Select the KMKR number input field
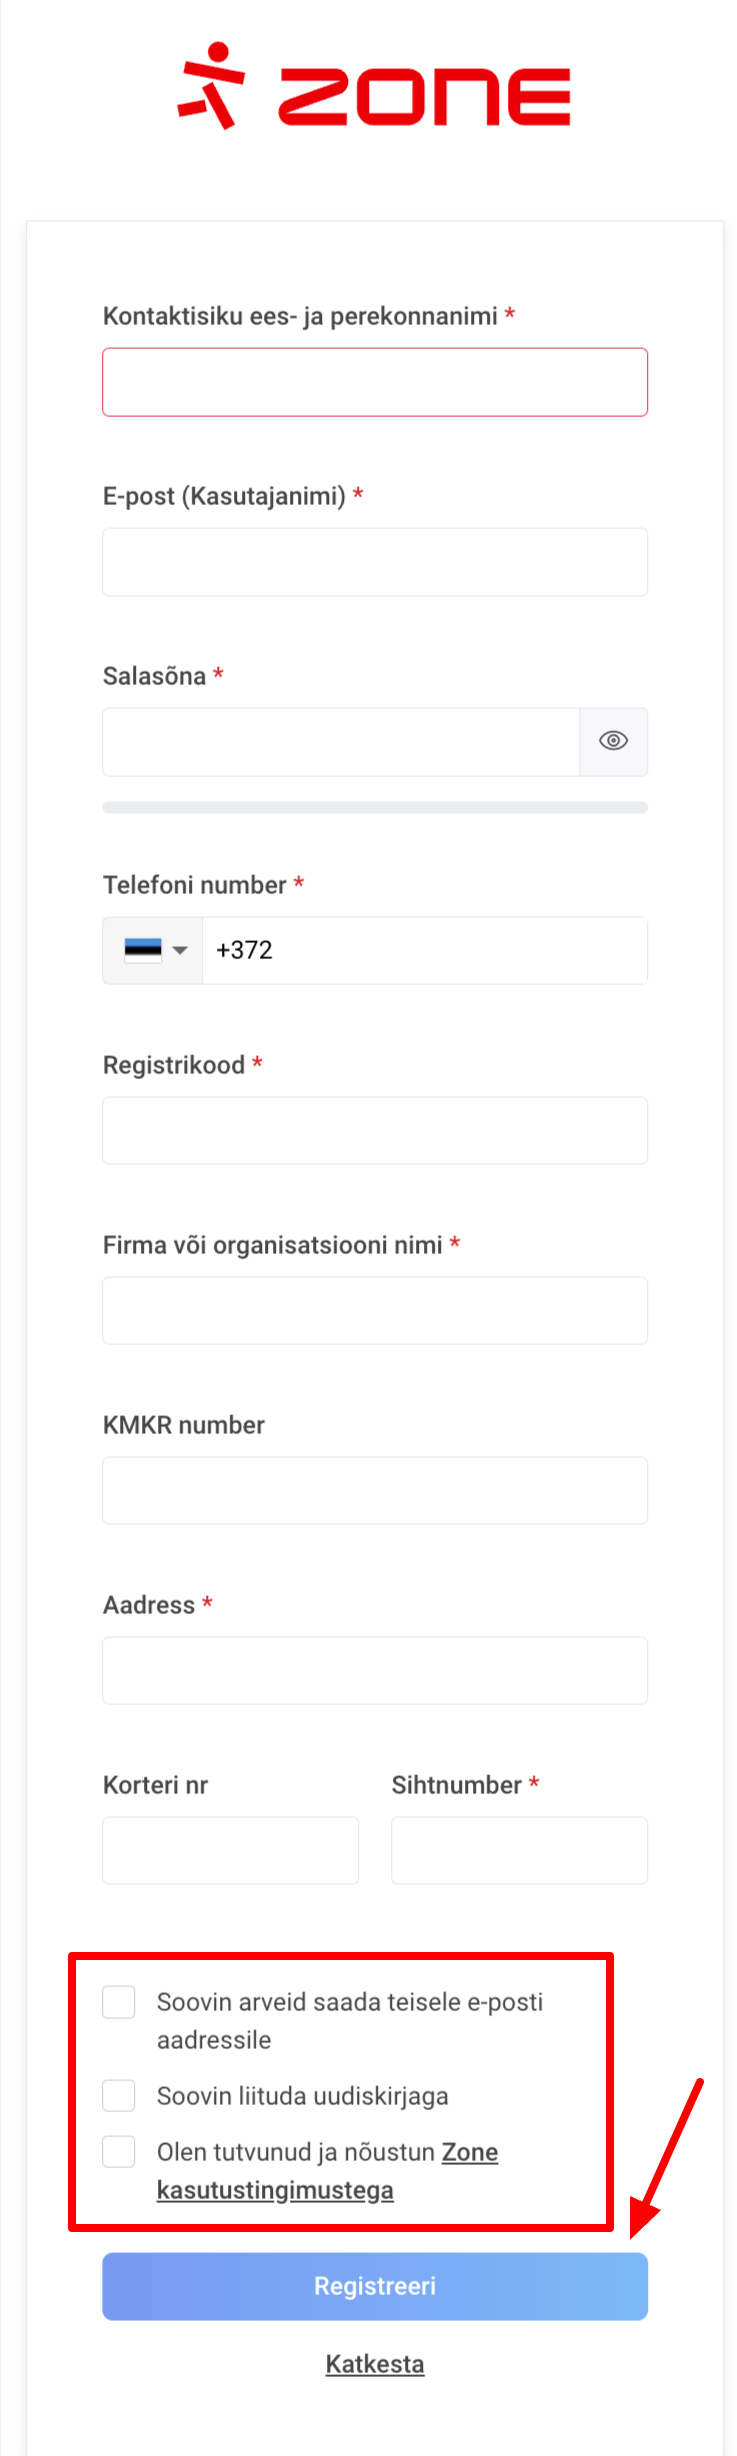The width and height of the screenshot is (737, 2456). pos(375,1490)
